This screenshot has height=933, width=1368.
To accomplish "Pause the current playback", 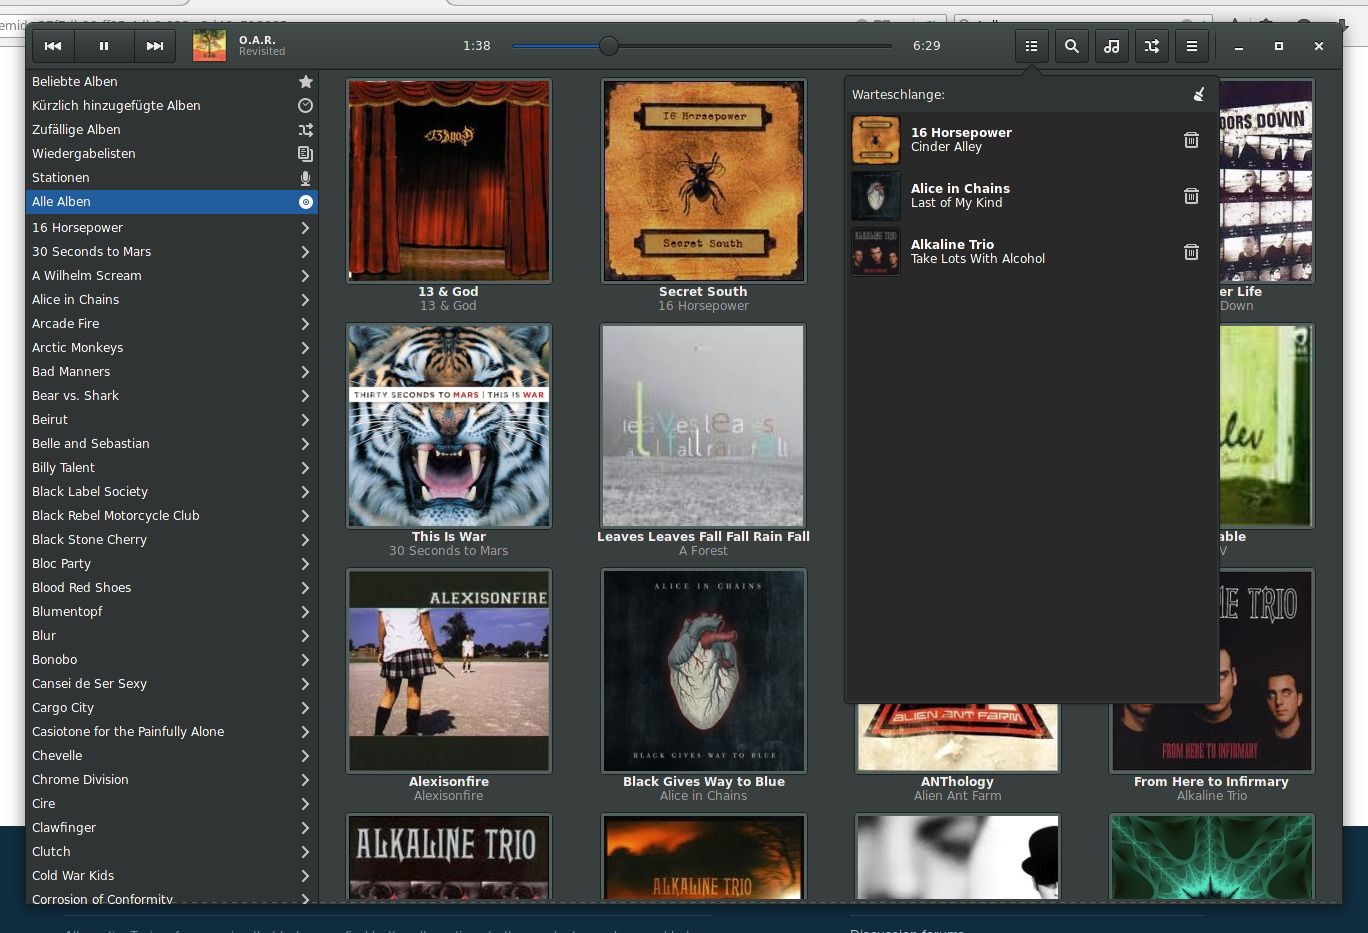I will tap(104, 46).
